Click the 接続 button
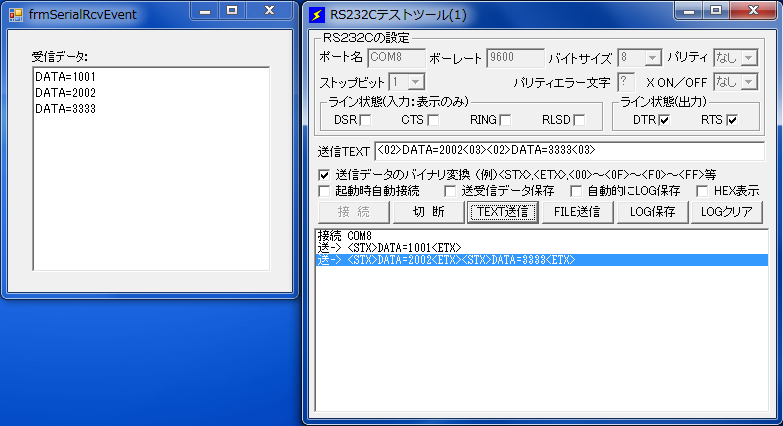The width and height of the screenshot is (783, 426). coord(354,212)
